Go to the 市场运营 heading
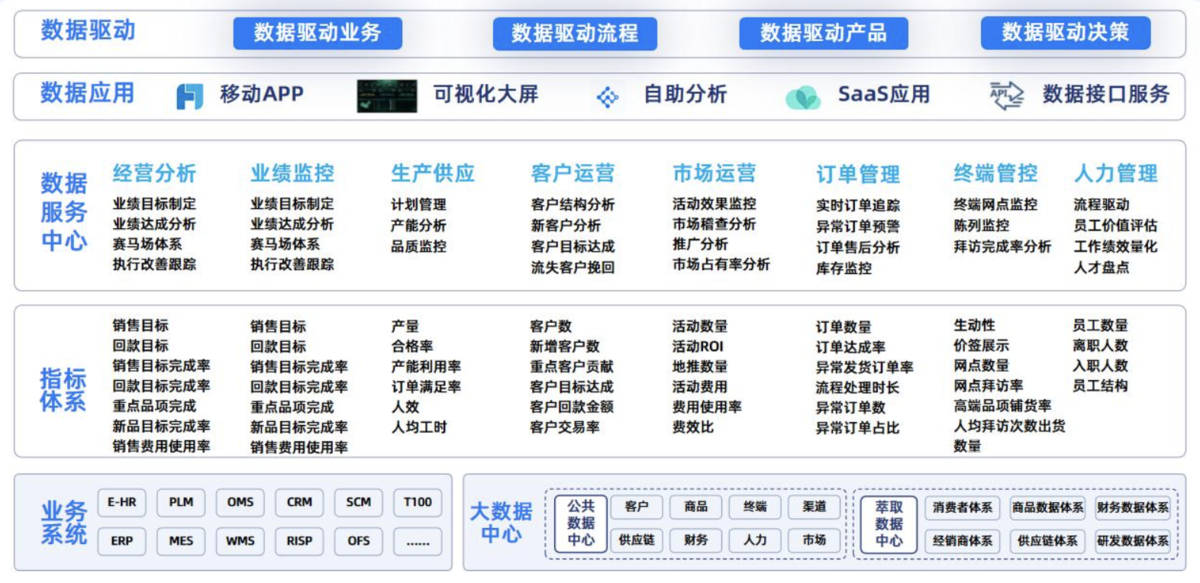1200x583 pixels. click(714, 173)
